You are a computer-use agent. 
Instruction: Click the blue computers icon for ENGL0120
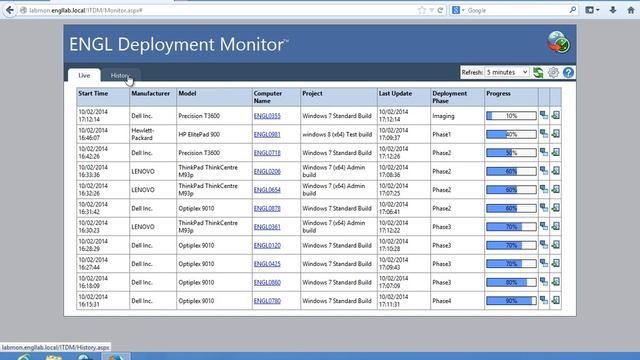click(544, 245)
